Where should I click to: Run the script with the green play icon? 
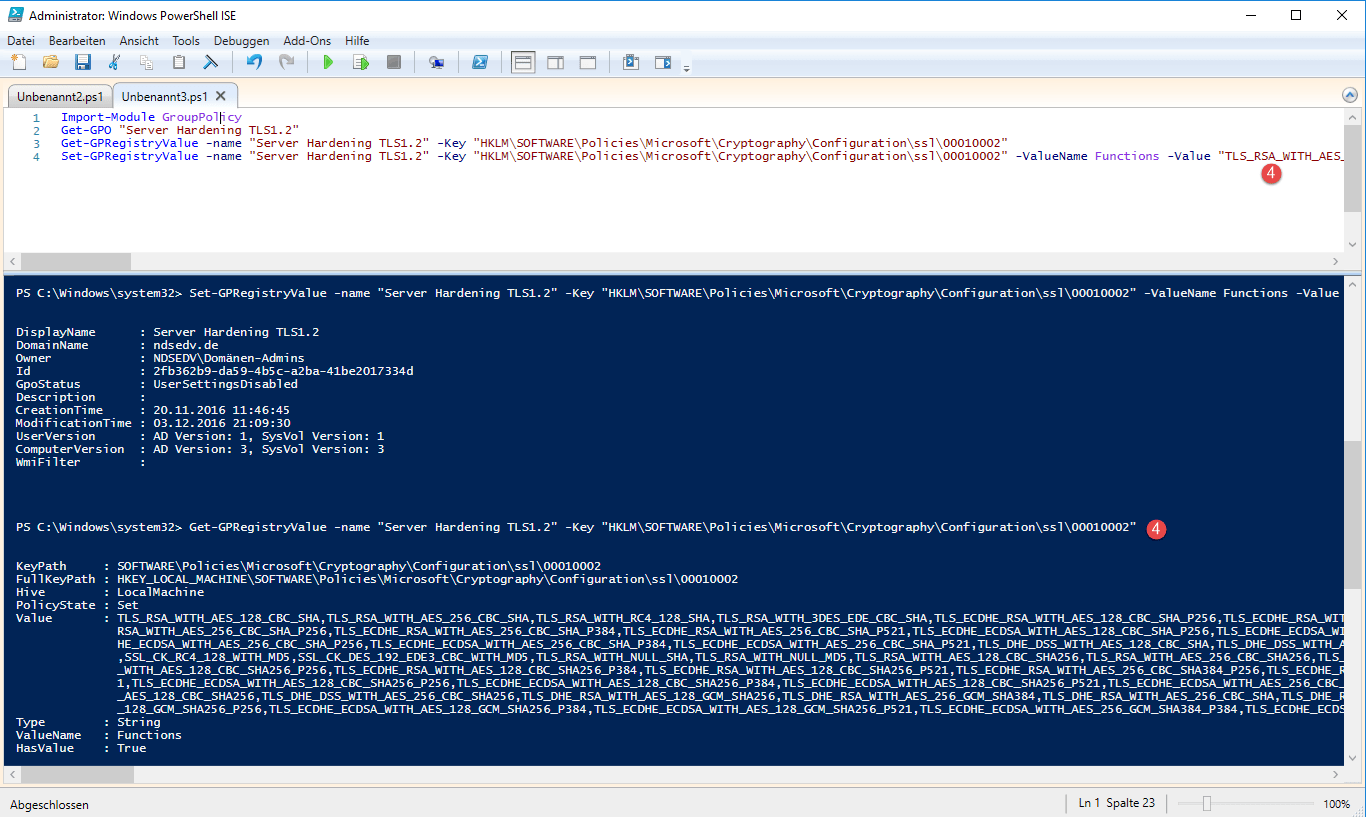coord(327,63)
